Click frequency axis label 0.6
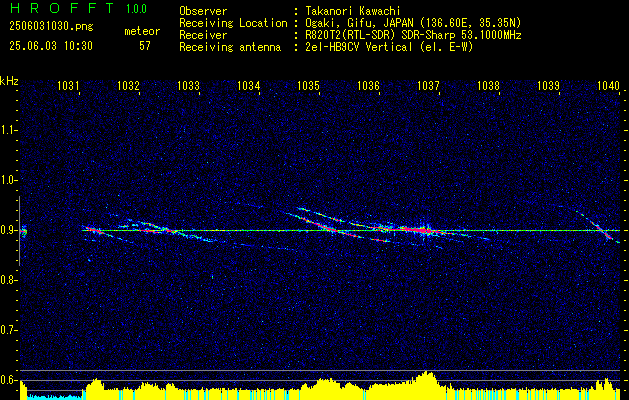Image resolution: width=629 pixels, height=400 pixels. (x=7, y=380)
